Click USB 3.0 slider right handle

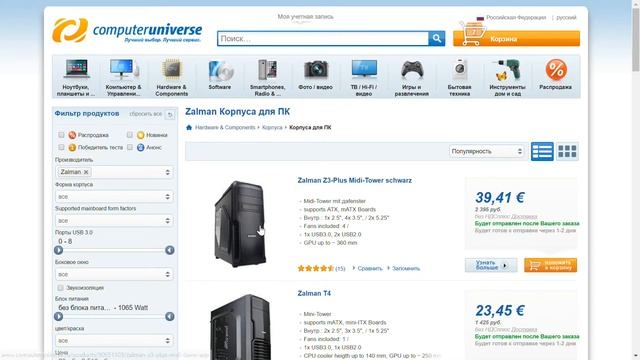[x=170, y=250]
